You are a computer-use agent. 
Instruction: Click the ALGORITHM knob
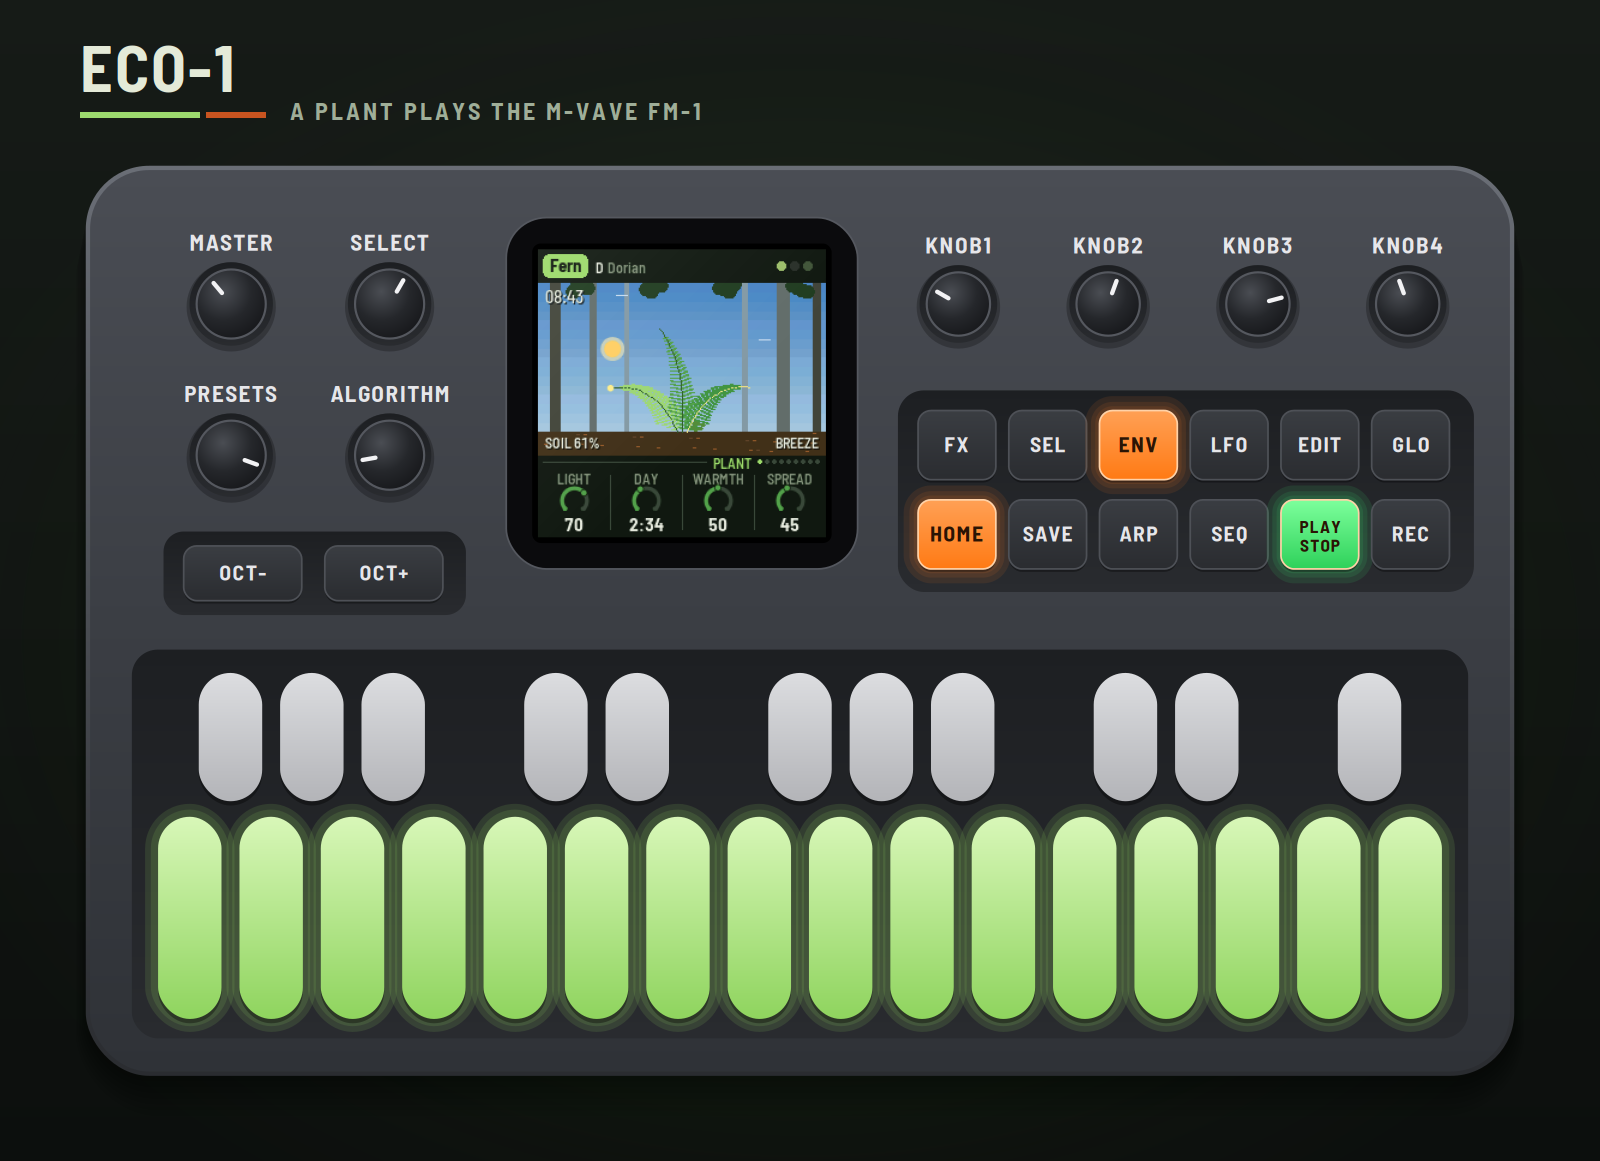[x=389, y=456]
